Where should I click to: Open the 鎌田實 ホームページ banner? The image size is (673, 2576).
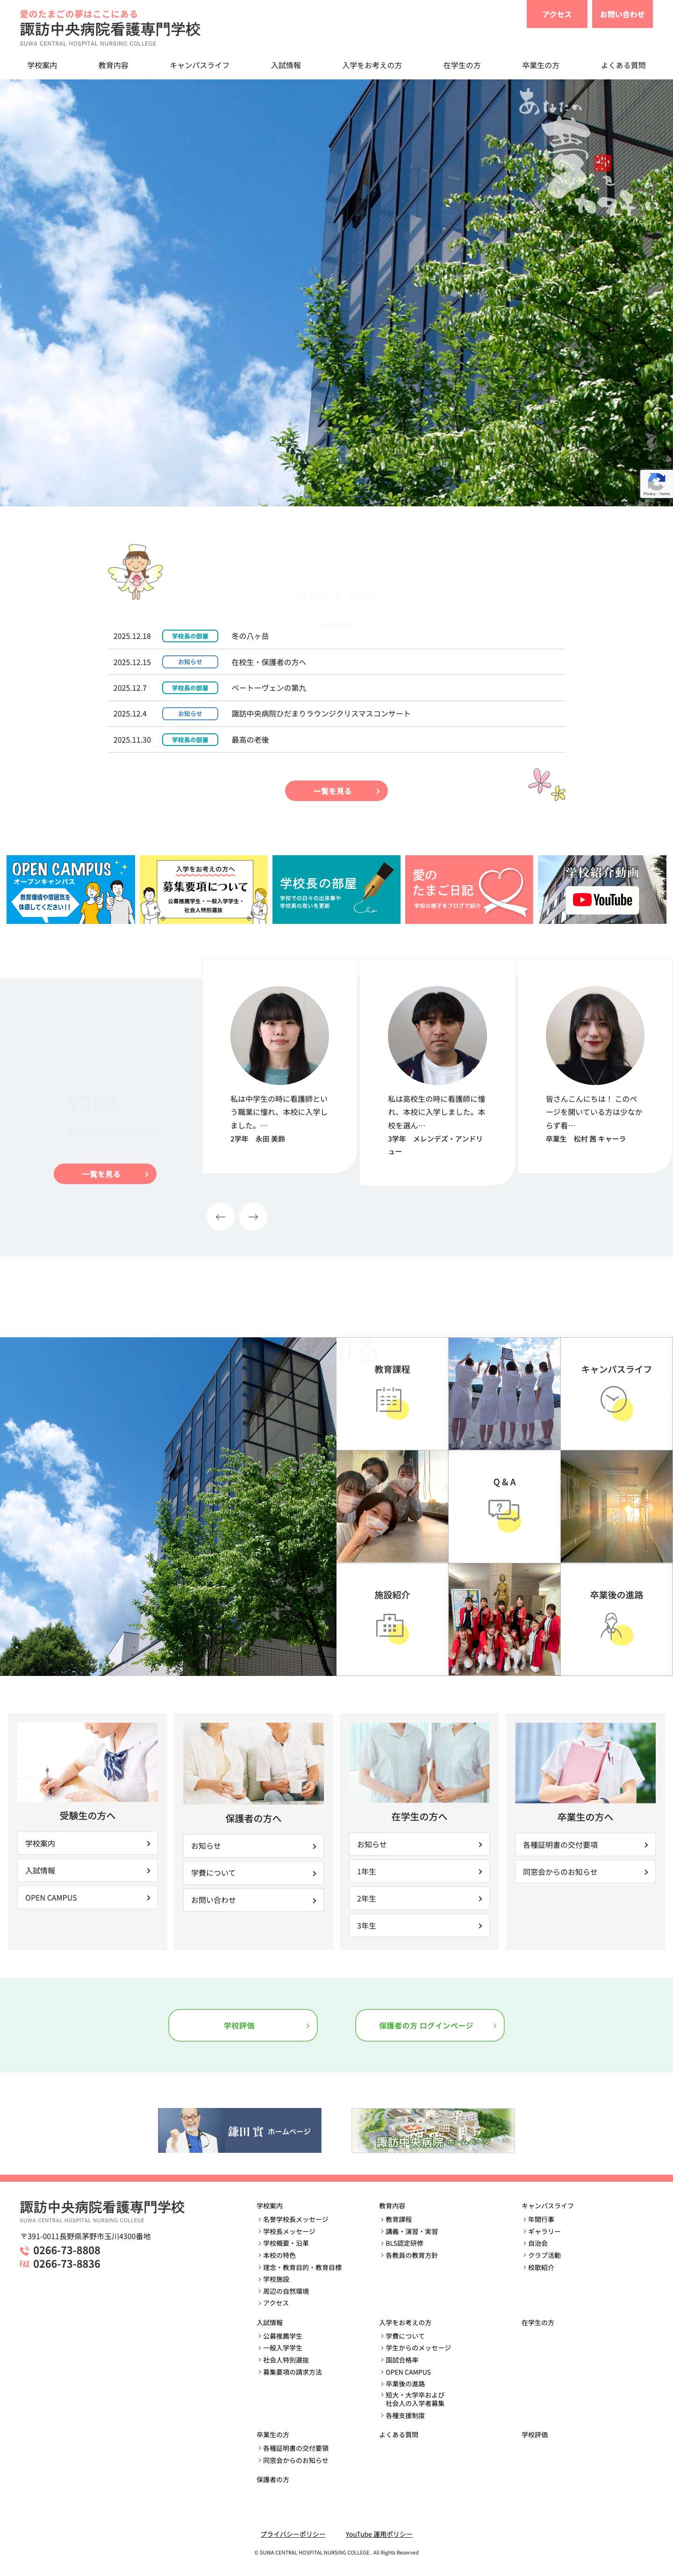tap(240, 2130)
